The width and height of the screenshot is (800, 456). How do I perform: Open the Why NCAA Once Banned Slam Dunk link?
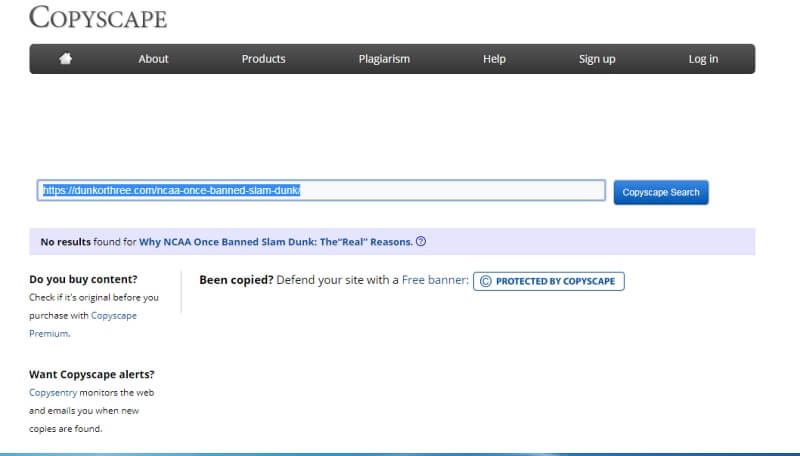(276, 242)
